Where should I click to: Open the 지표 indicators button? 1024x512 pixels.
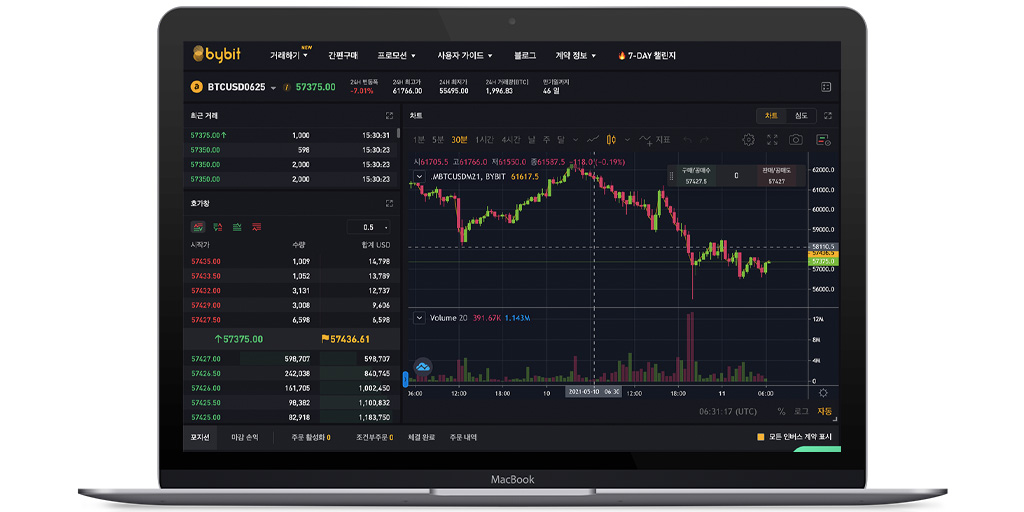coord(655,140)
